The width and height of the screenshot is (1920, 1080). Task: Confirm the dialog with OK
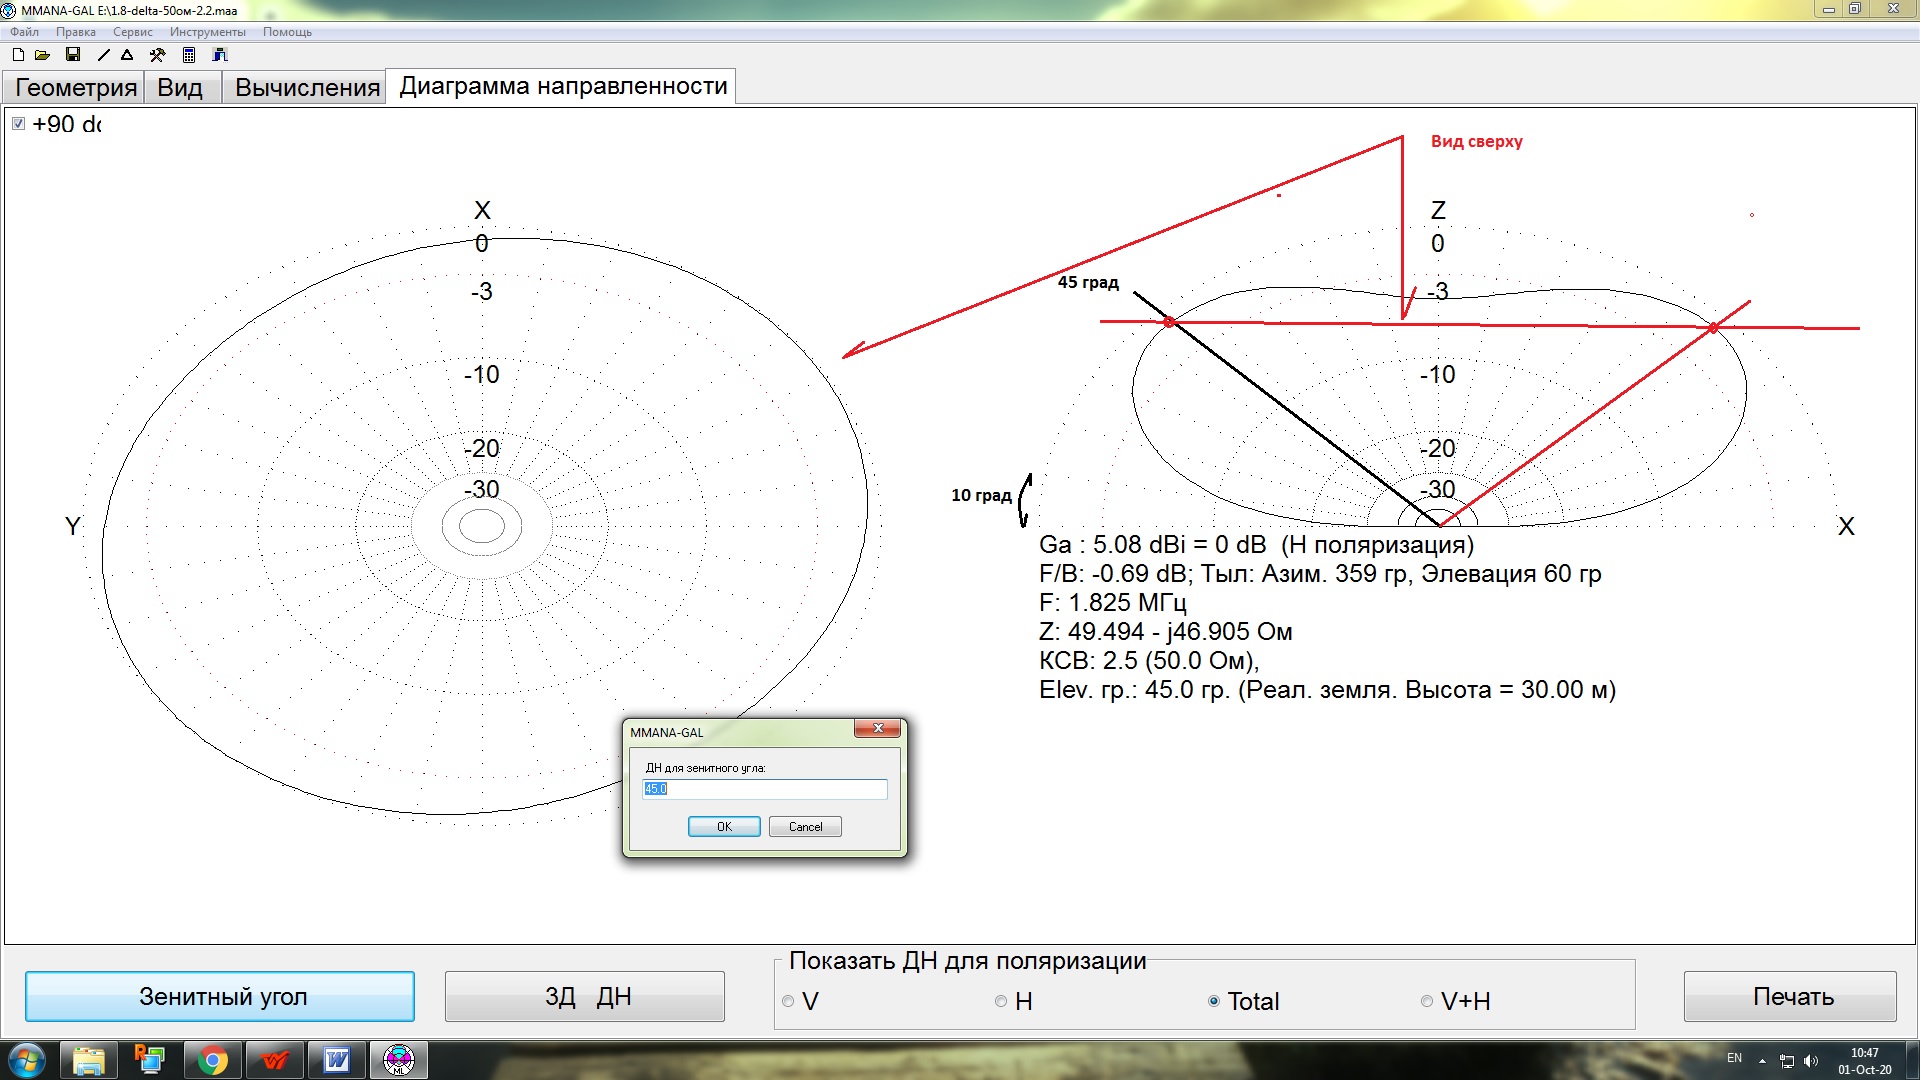[724, 827]
